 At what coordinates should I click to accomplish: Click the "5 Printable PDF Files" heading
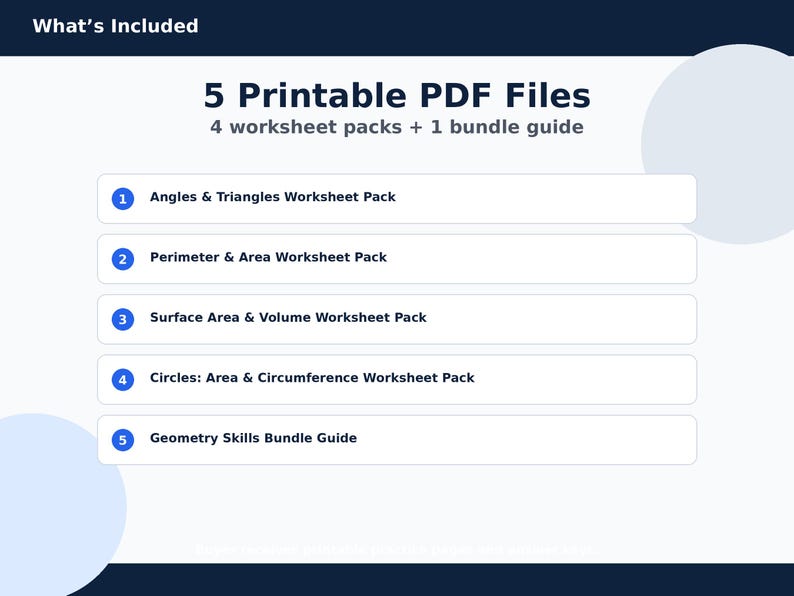click(397, 95)
